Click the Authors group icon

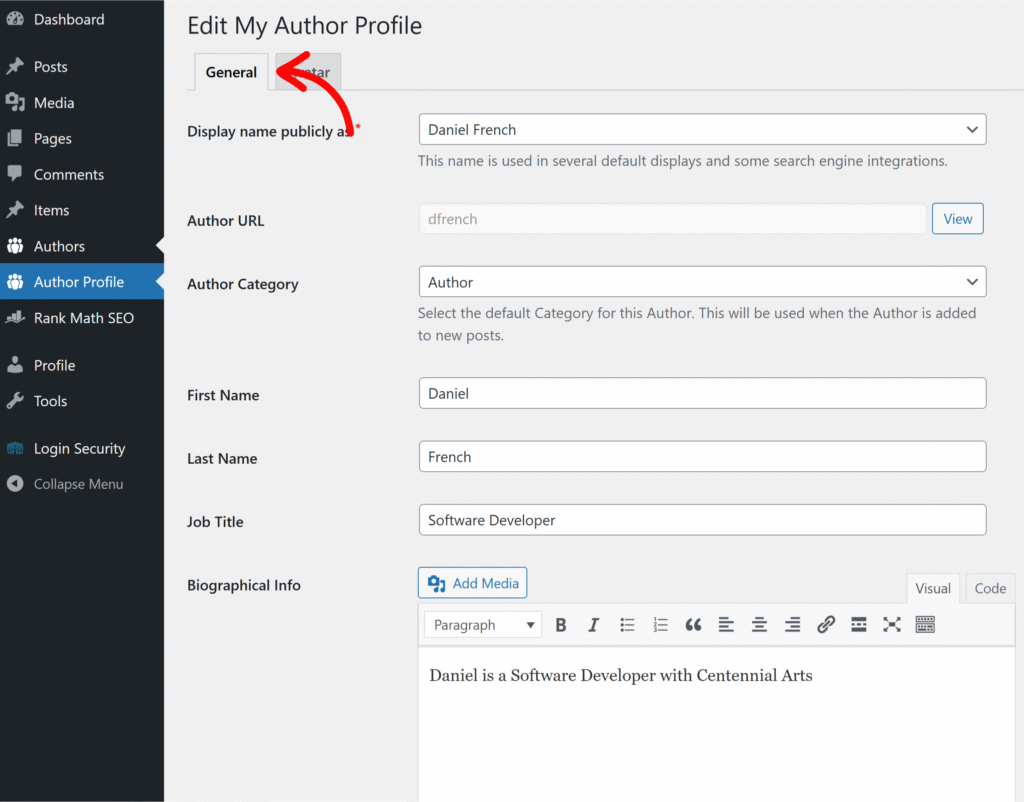(15, 246)
